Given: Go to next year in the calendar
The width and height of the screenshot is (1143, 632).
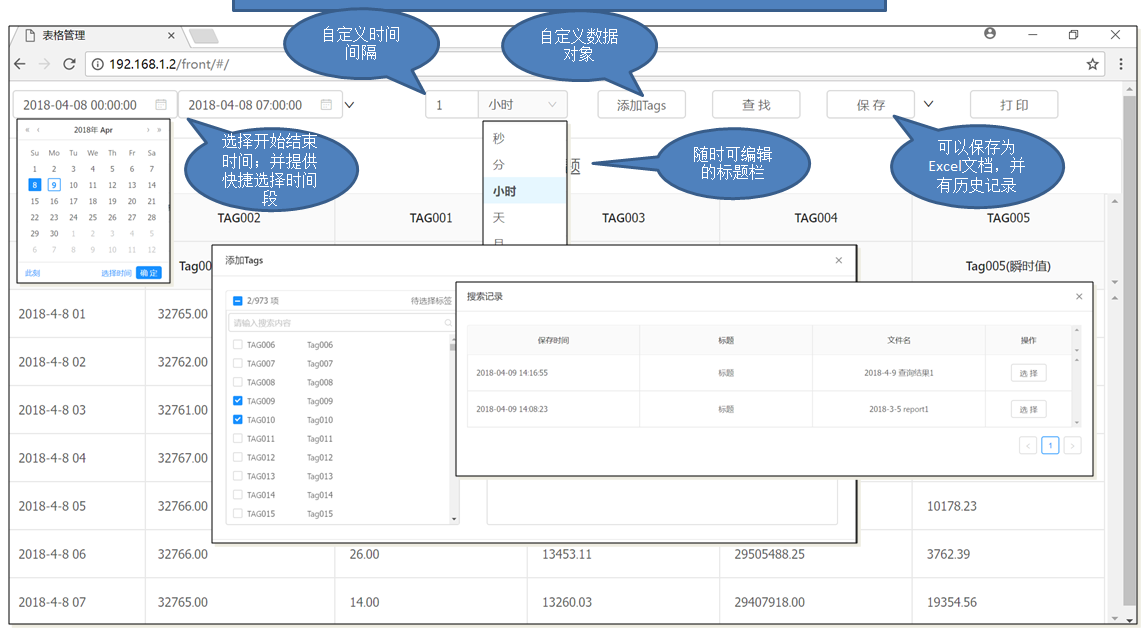Looking at the screenshot, I should click(x=159, y=130).
